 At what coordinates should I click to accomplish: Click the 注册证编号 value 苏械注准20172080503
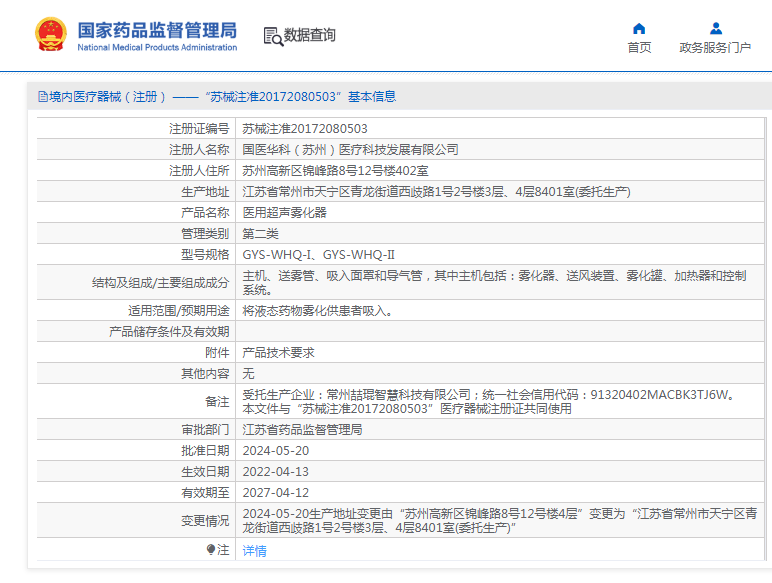click(305, 129)
